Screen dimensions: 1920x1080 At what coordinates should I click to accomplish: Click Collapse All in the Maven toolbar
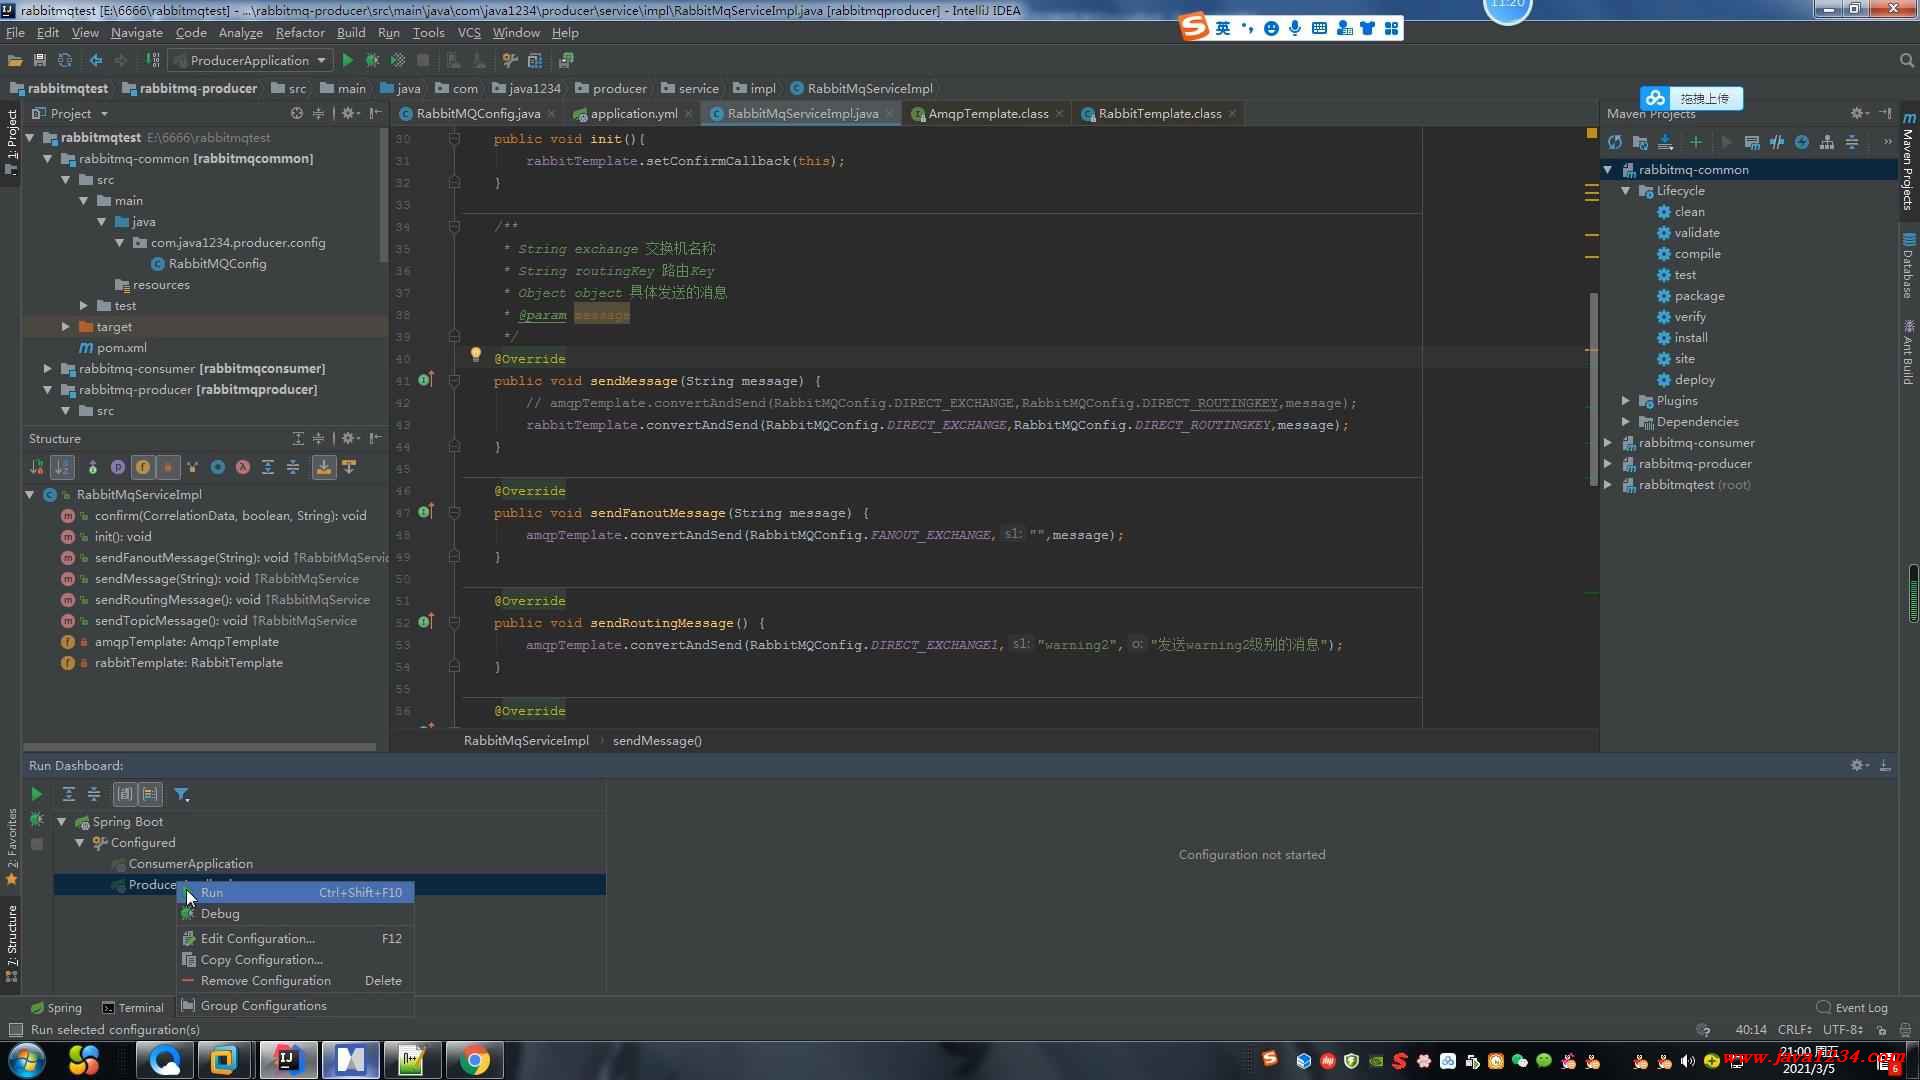(x=1852, y=142)
